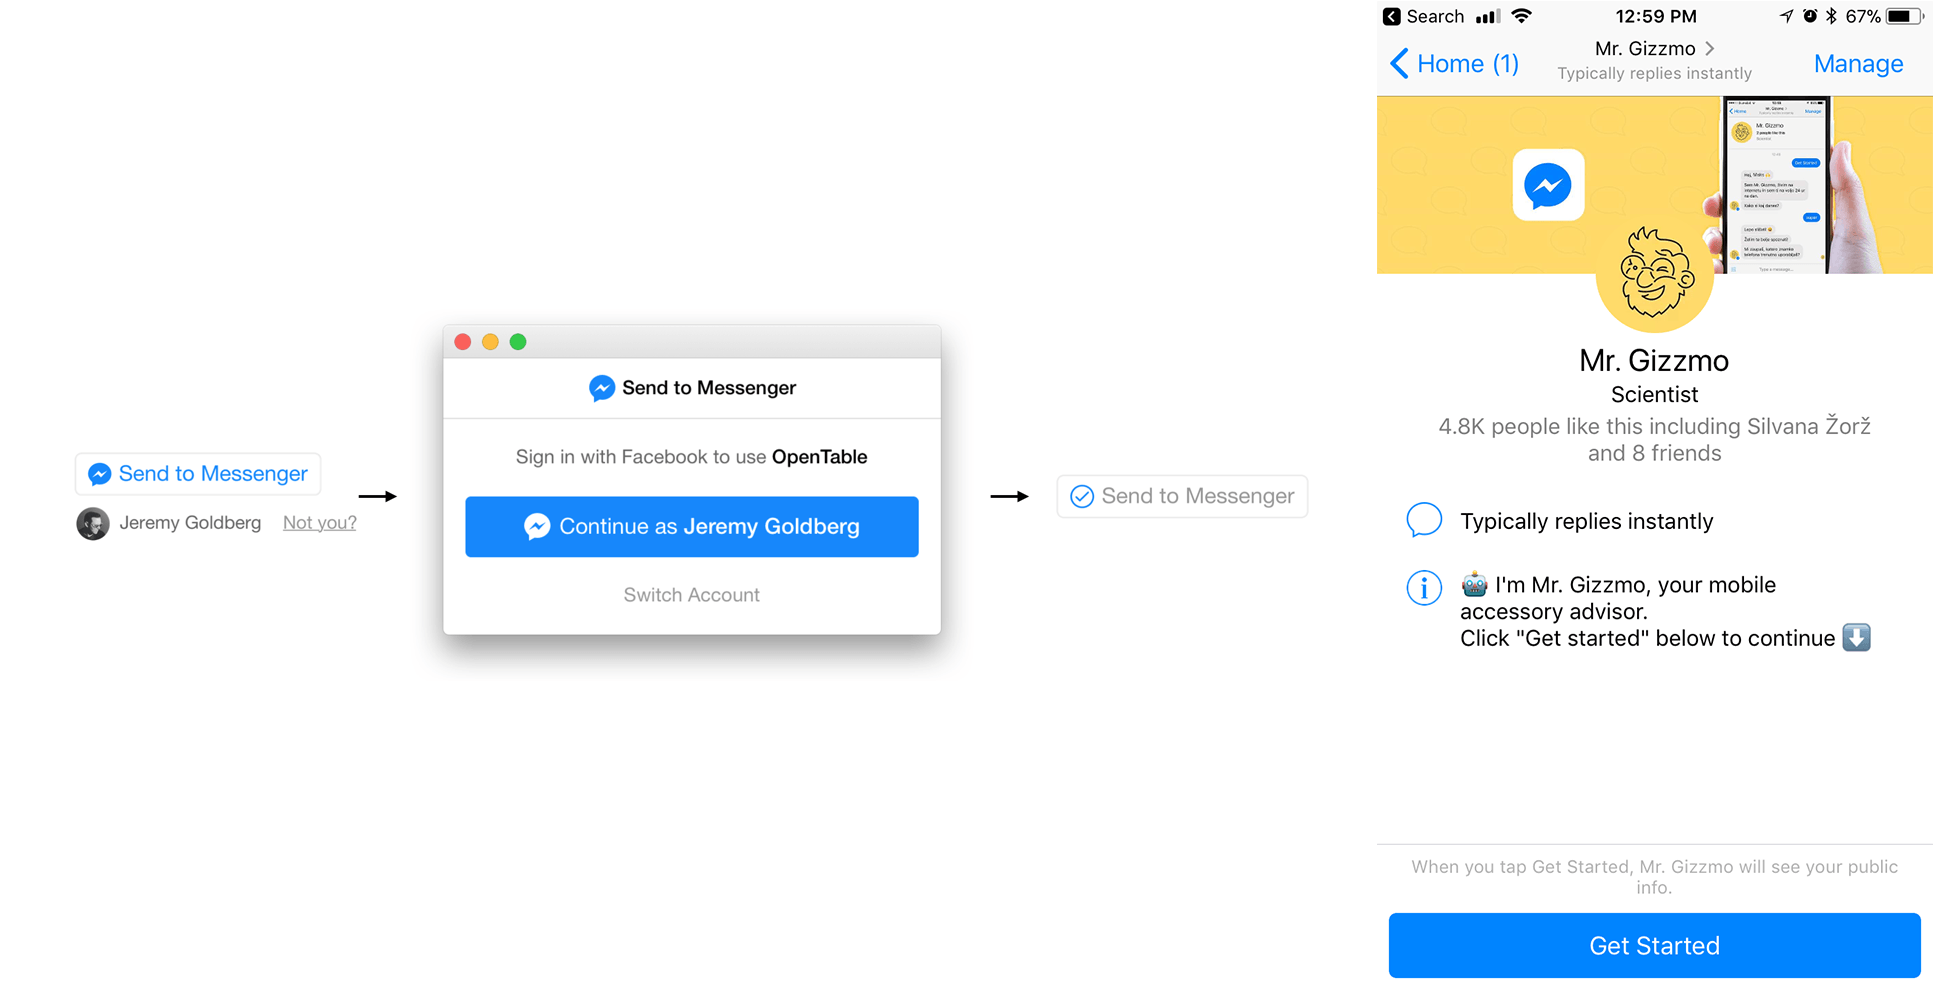Click Continue as Jeremy Goldberg
The image size is (1939, 986).
(691, 527)
